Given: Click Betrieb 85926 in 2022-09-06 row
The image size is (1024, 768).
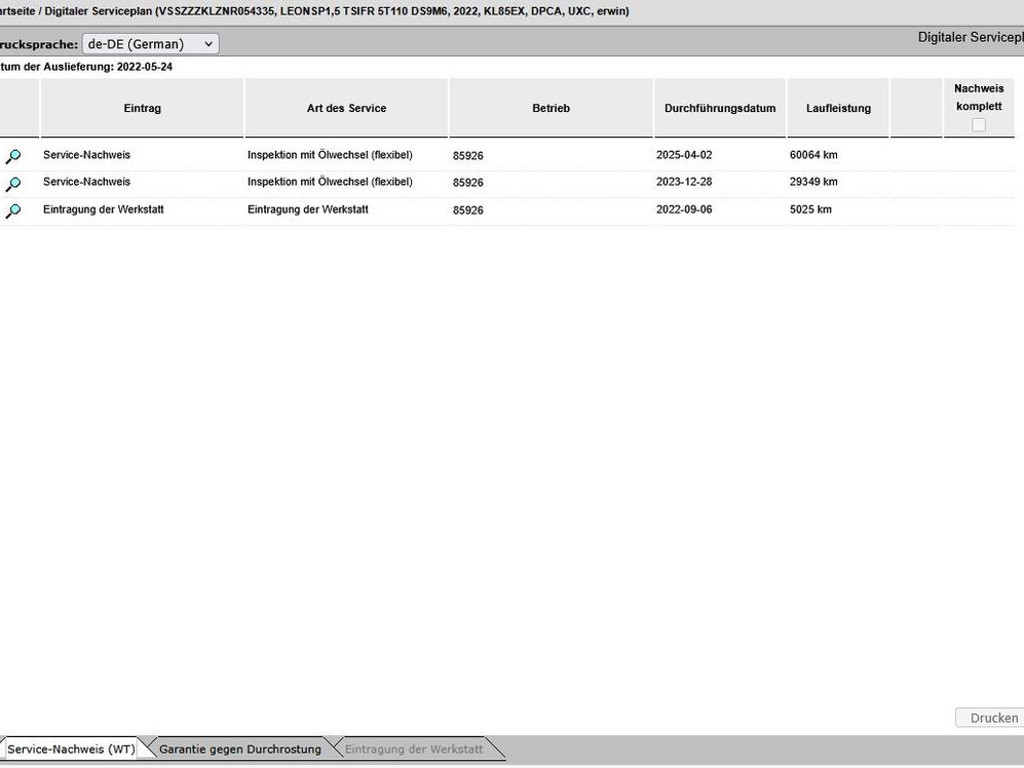Looking at the screenshot, I should 468,210.
